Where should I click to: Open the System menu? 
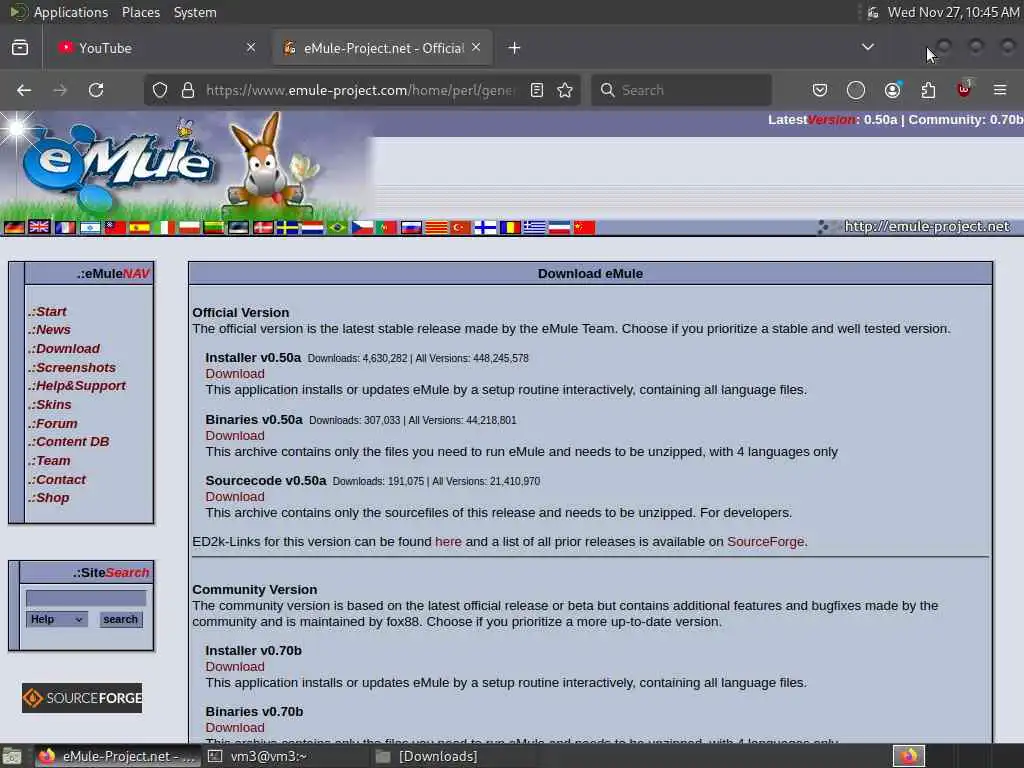pyautogui.click(x=195, y=12)
